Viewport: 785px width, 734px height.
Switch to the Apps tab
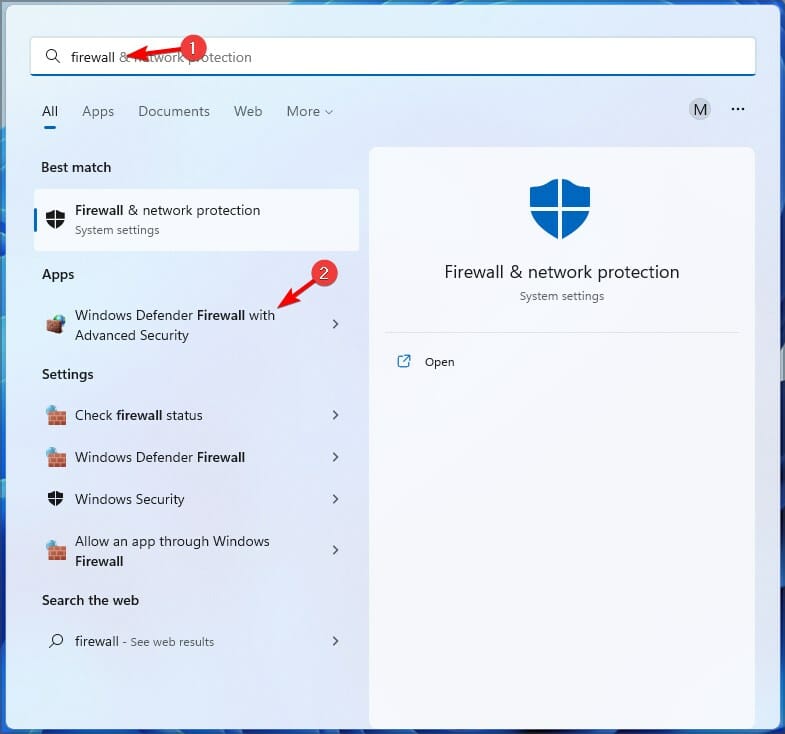point(98,111)
